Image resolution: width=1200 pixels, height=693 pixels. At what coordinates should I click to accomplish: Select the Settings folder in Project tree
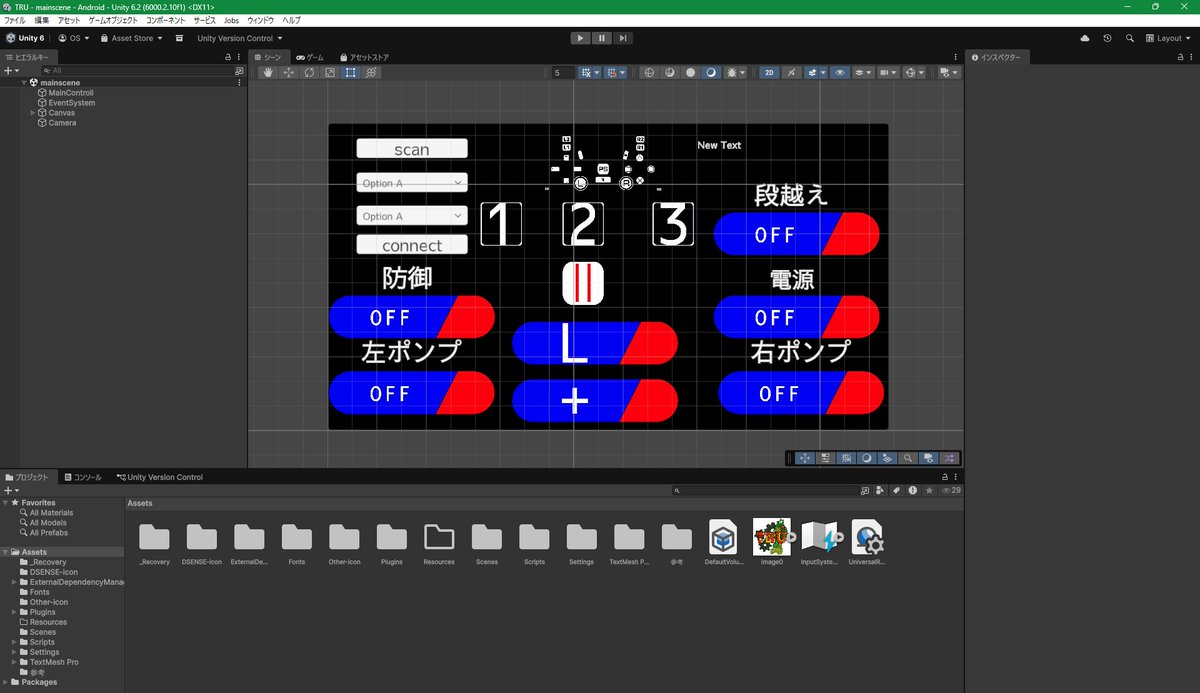[x=44, y=652]
